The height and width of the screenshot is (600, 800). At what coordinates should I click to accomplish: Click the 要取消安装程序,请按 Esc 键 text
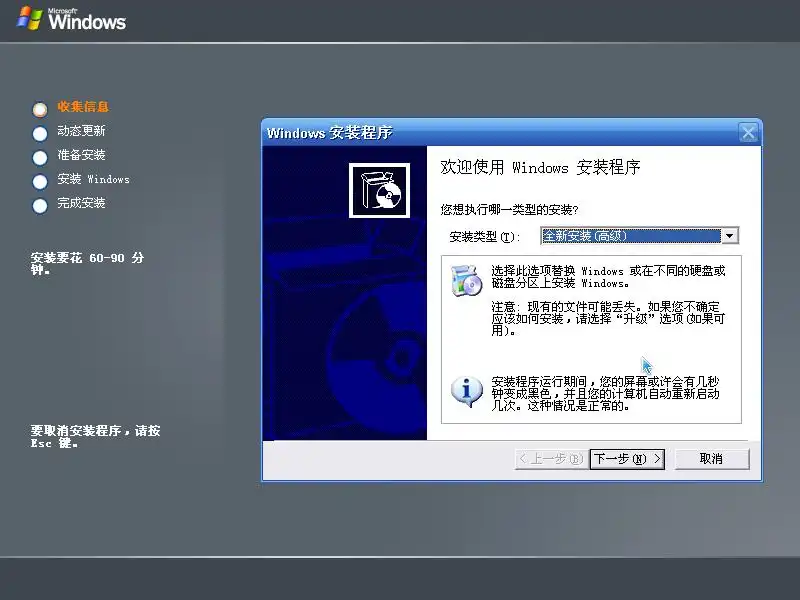95,436
